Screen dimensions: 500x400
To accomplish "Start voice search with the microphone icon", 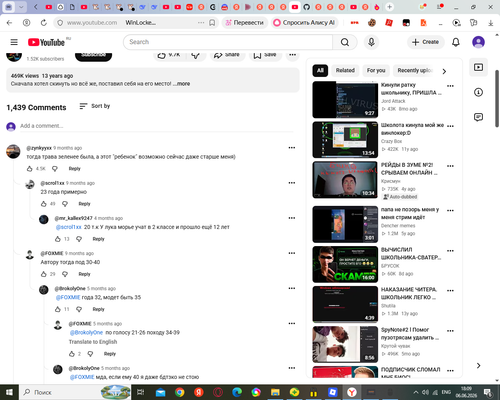I will (371, 42).
